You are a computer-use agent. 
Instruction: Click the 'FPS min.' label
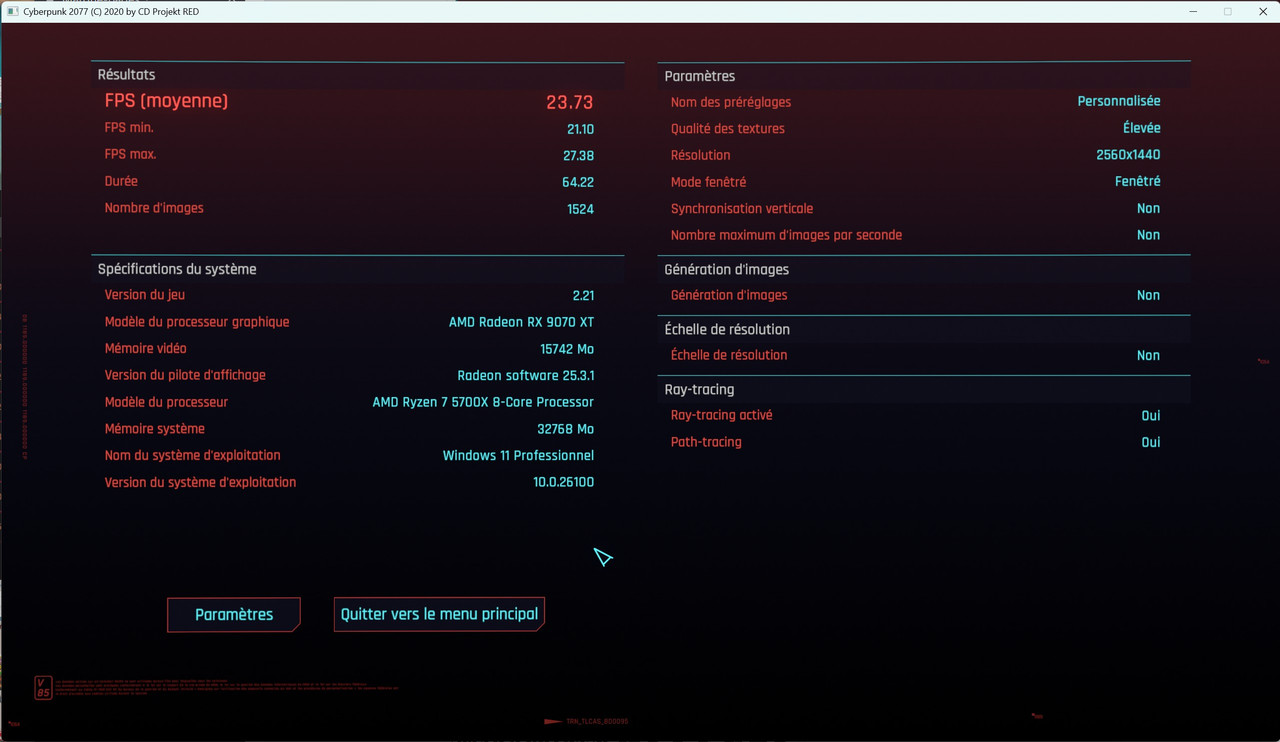tap(129, 128)
